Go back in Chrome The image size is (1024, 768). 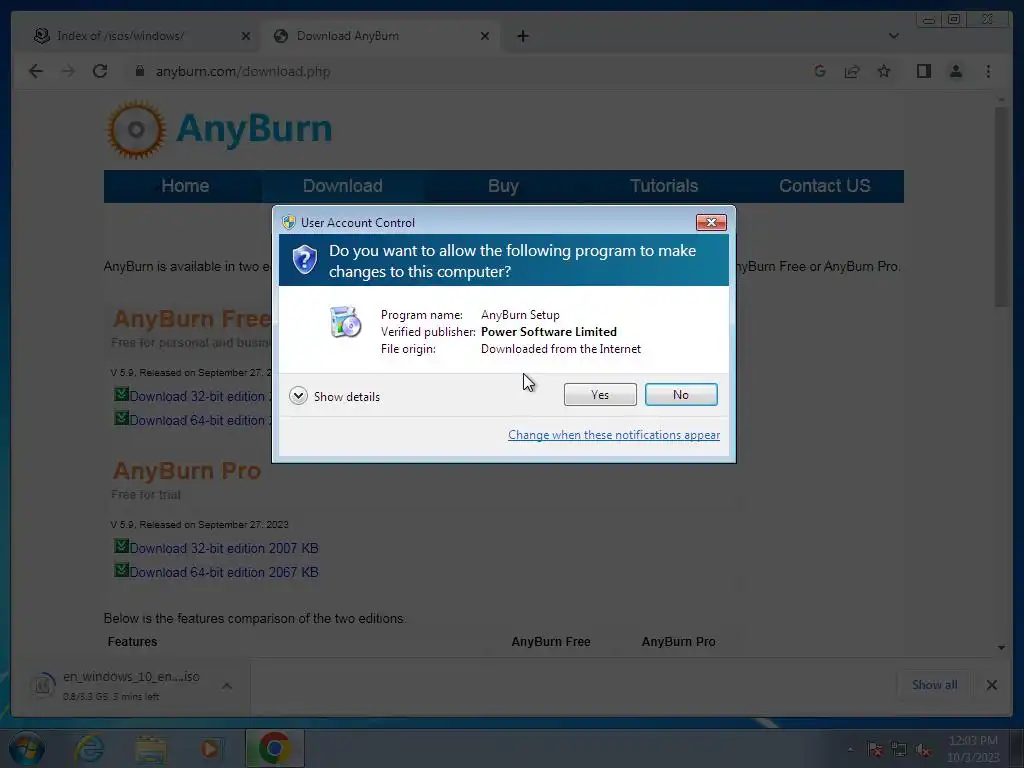tap(36, 71)
